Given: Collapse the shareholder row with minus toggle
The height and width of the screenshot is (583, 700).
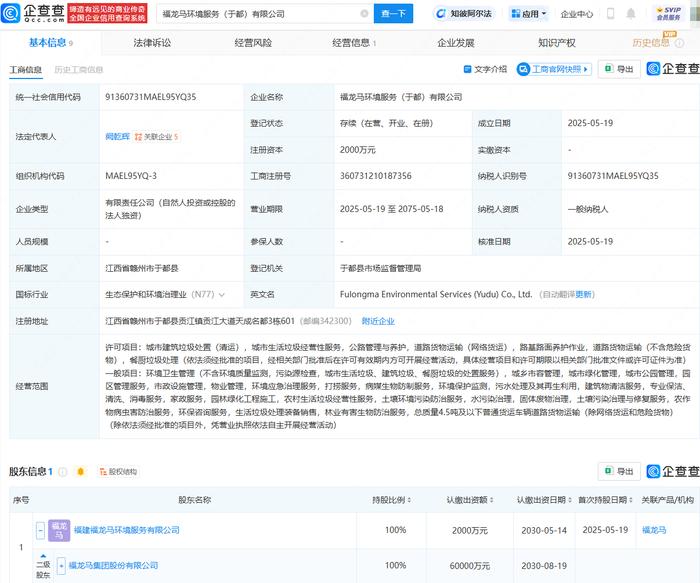Looking at the screenshot, I should pos(41,530).
